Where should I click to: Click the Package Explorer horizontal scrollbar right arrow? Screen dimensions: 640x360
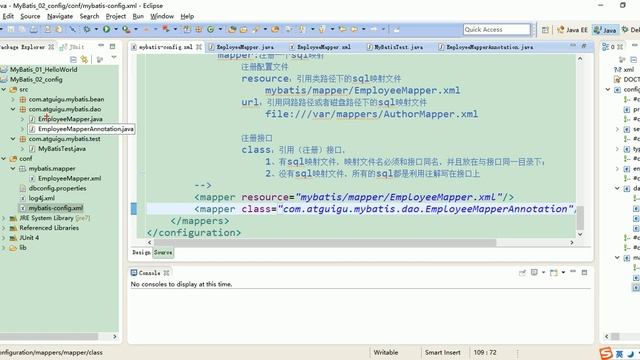coord(115,336)
